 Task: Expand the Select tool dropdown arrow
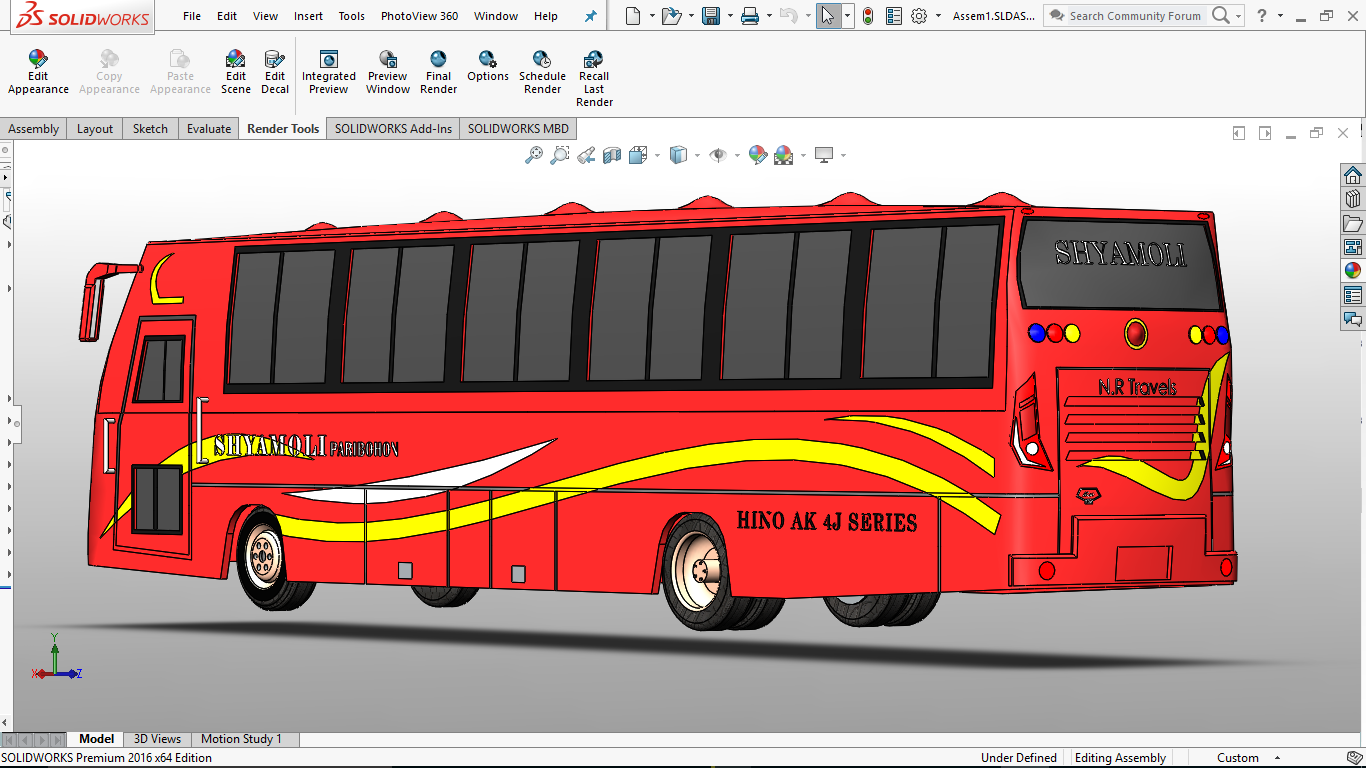(x=847, y=16)
